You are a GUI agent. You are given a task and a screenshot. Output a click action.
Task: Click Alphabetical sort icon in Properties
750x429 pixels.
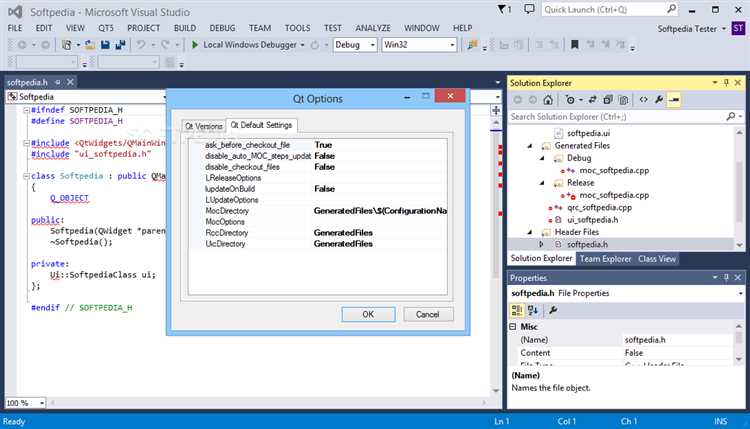(x=533, y=310)
